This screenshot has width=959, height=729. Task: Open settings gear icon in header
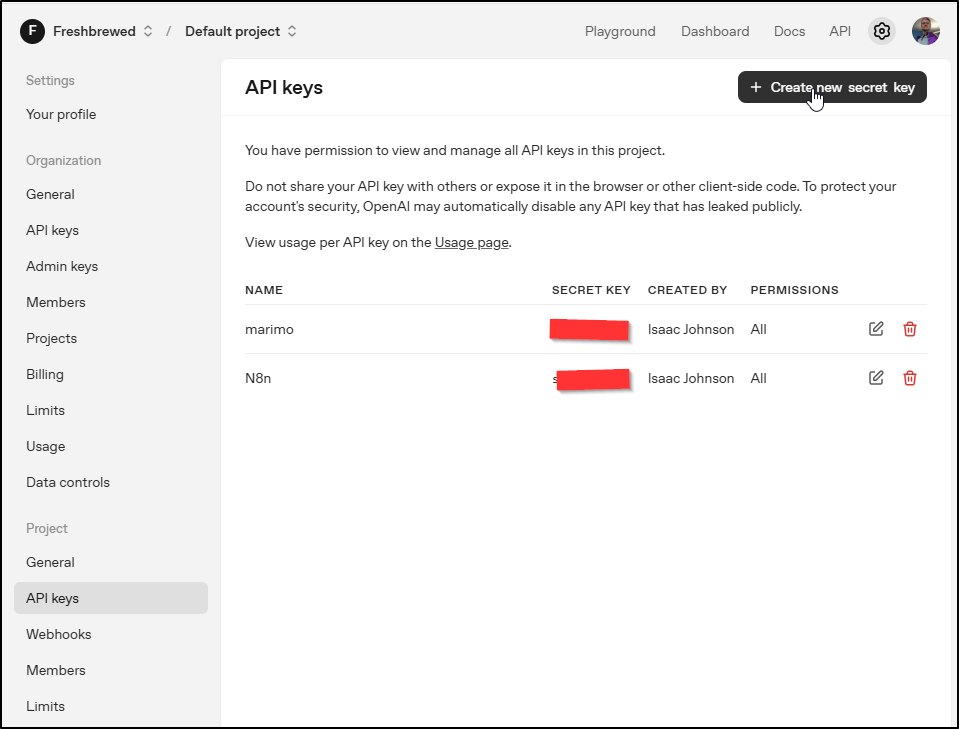881,31
